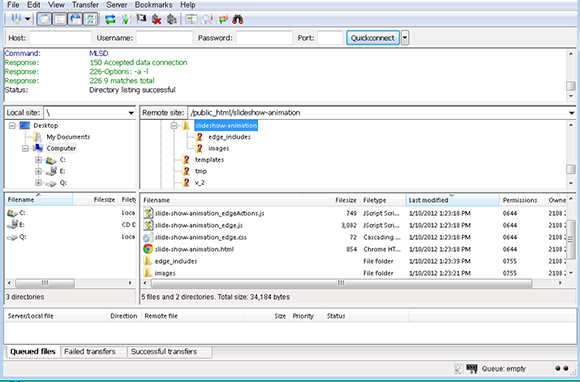Click the remote file list horizontal scrollbar
This screenshot has height=382, width=580.
(341, 283)
